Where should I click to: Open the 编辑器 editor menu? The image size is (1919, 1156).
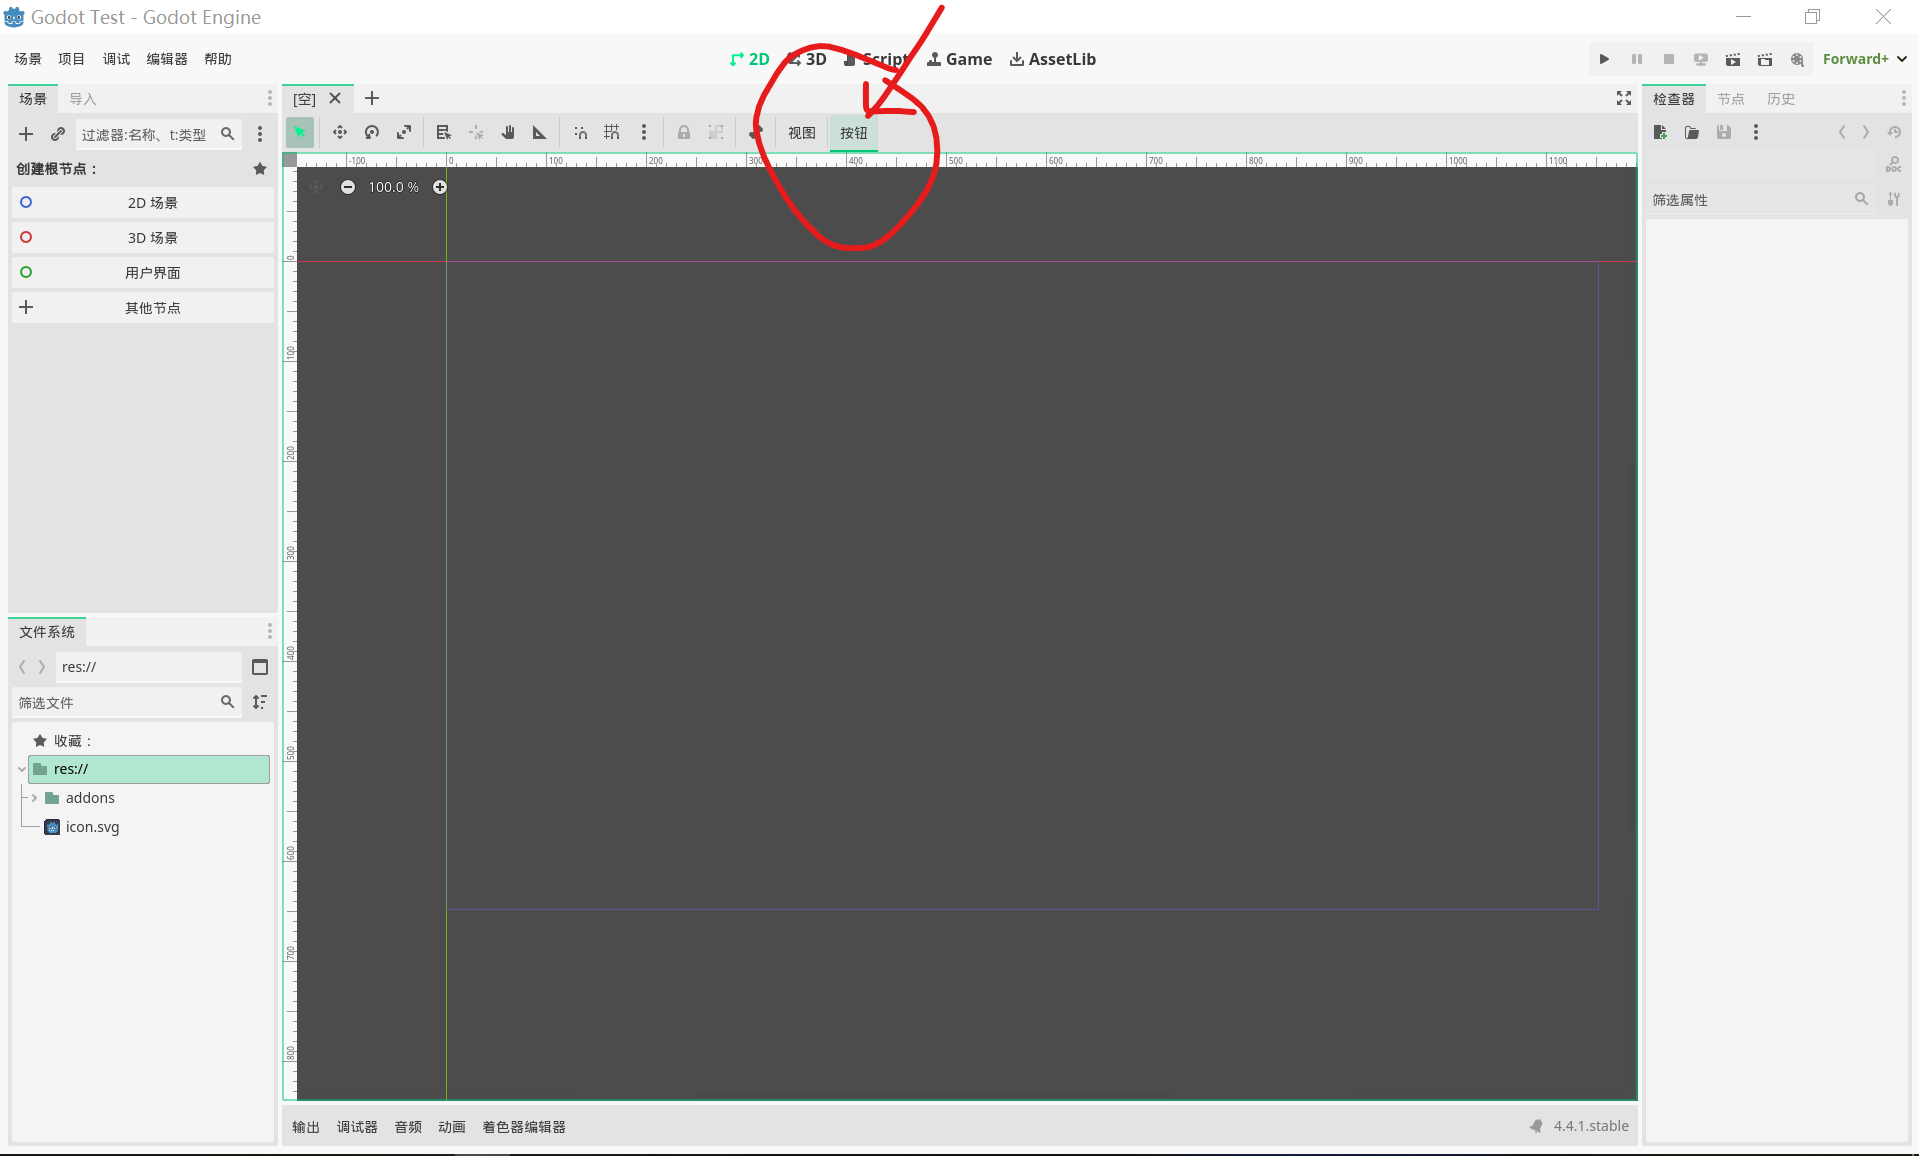point(166,59)
